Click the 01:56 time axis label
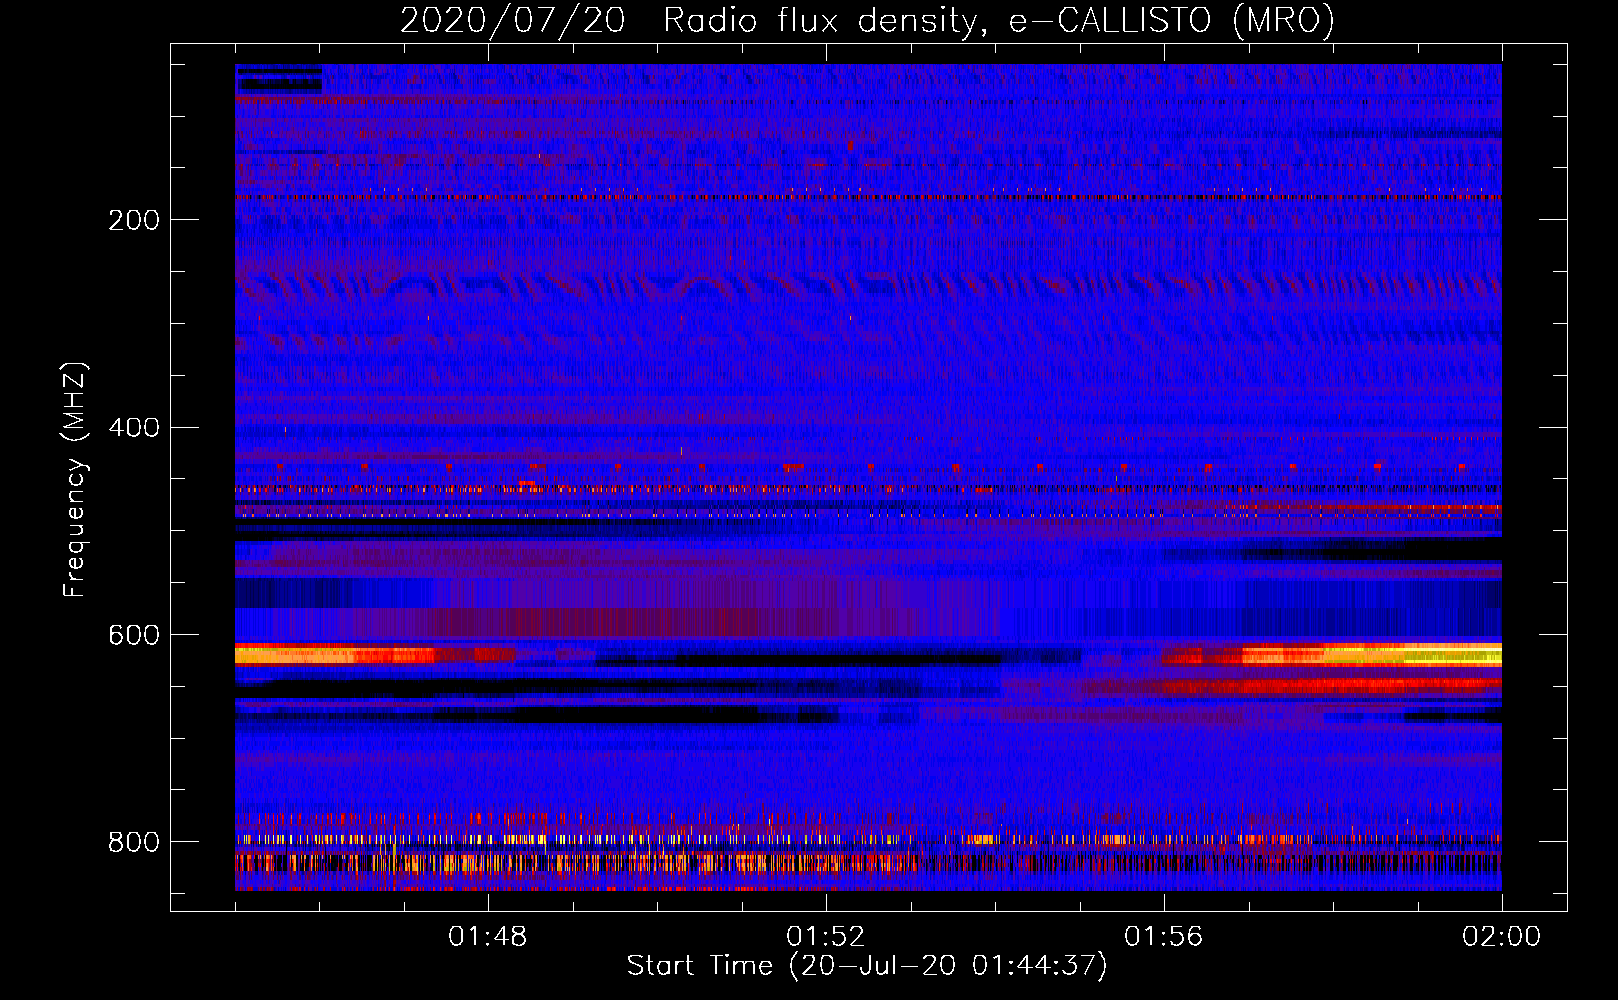This screenshot has width=1618, height=1000. pos(1164,937)
